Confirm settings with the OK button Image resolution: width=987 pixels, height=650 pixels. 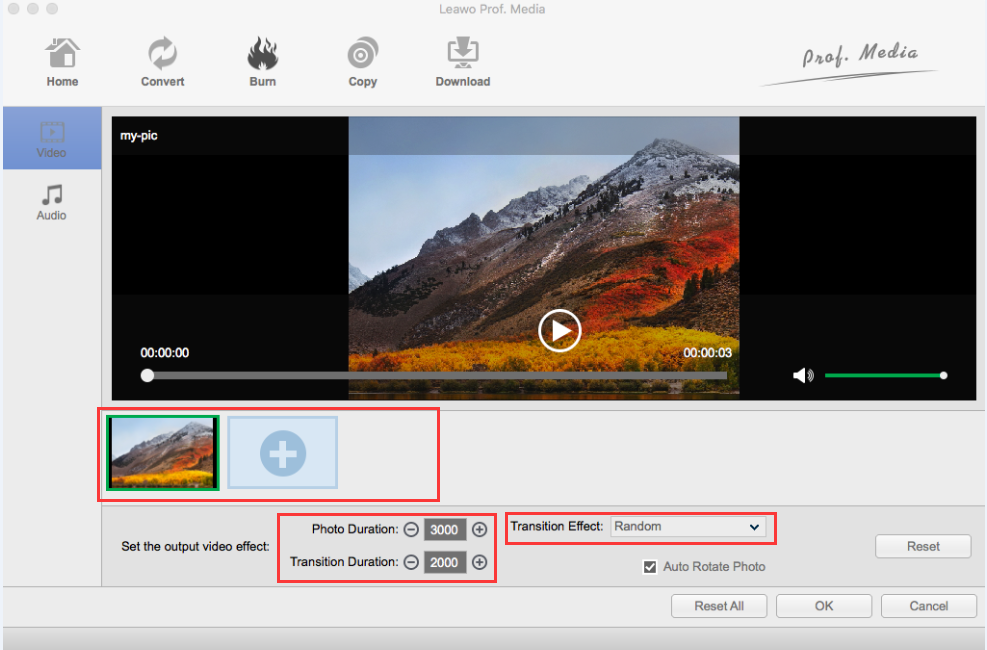[823, 606]
